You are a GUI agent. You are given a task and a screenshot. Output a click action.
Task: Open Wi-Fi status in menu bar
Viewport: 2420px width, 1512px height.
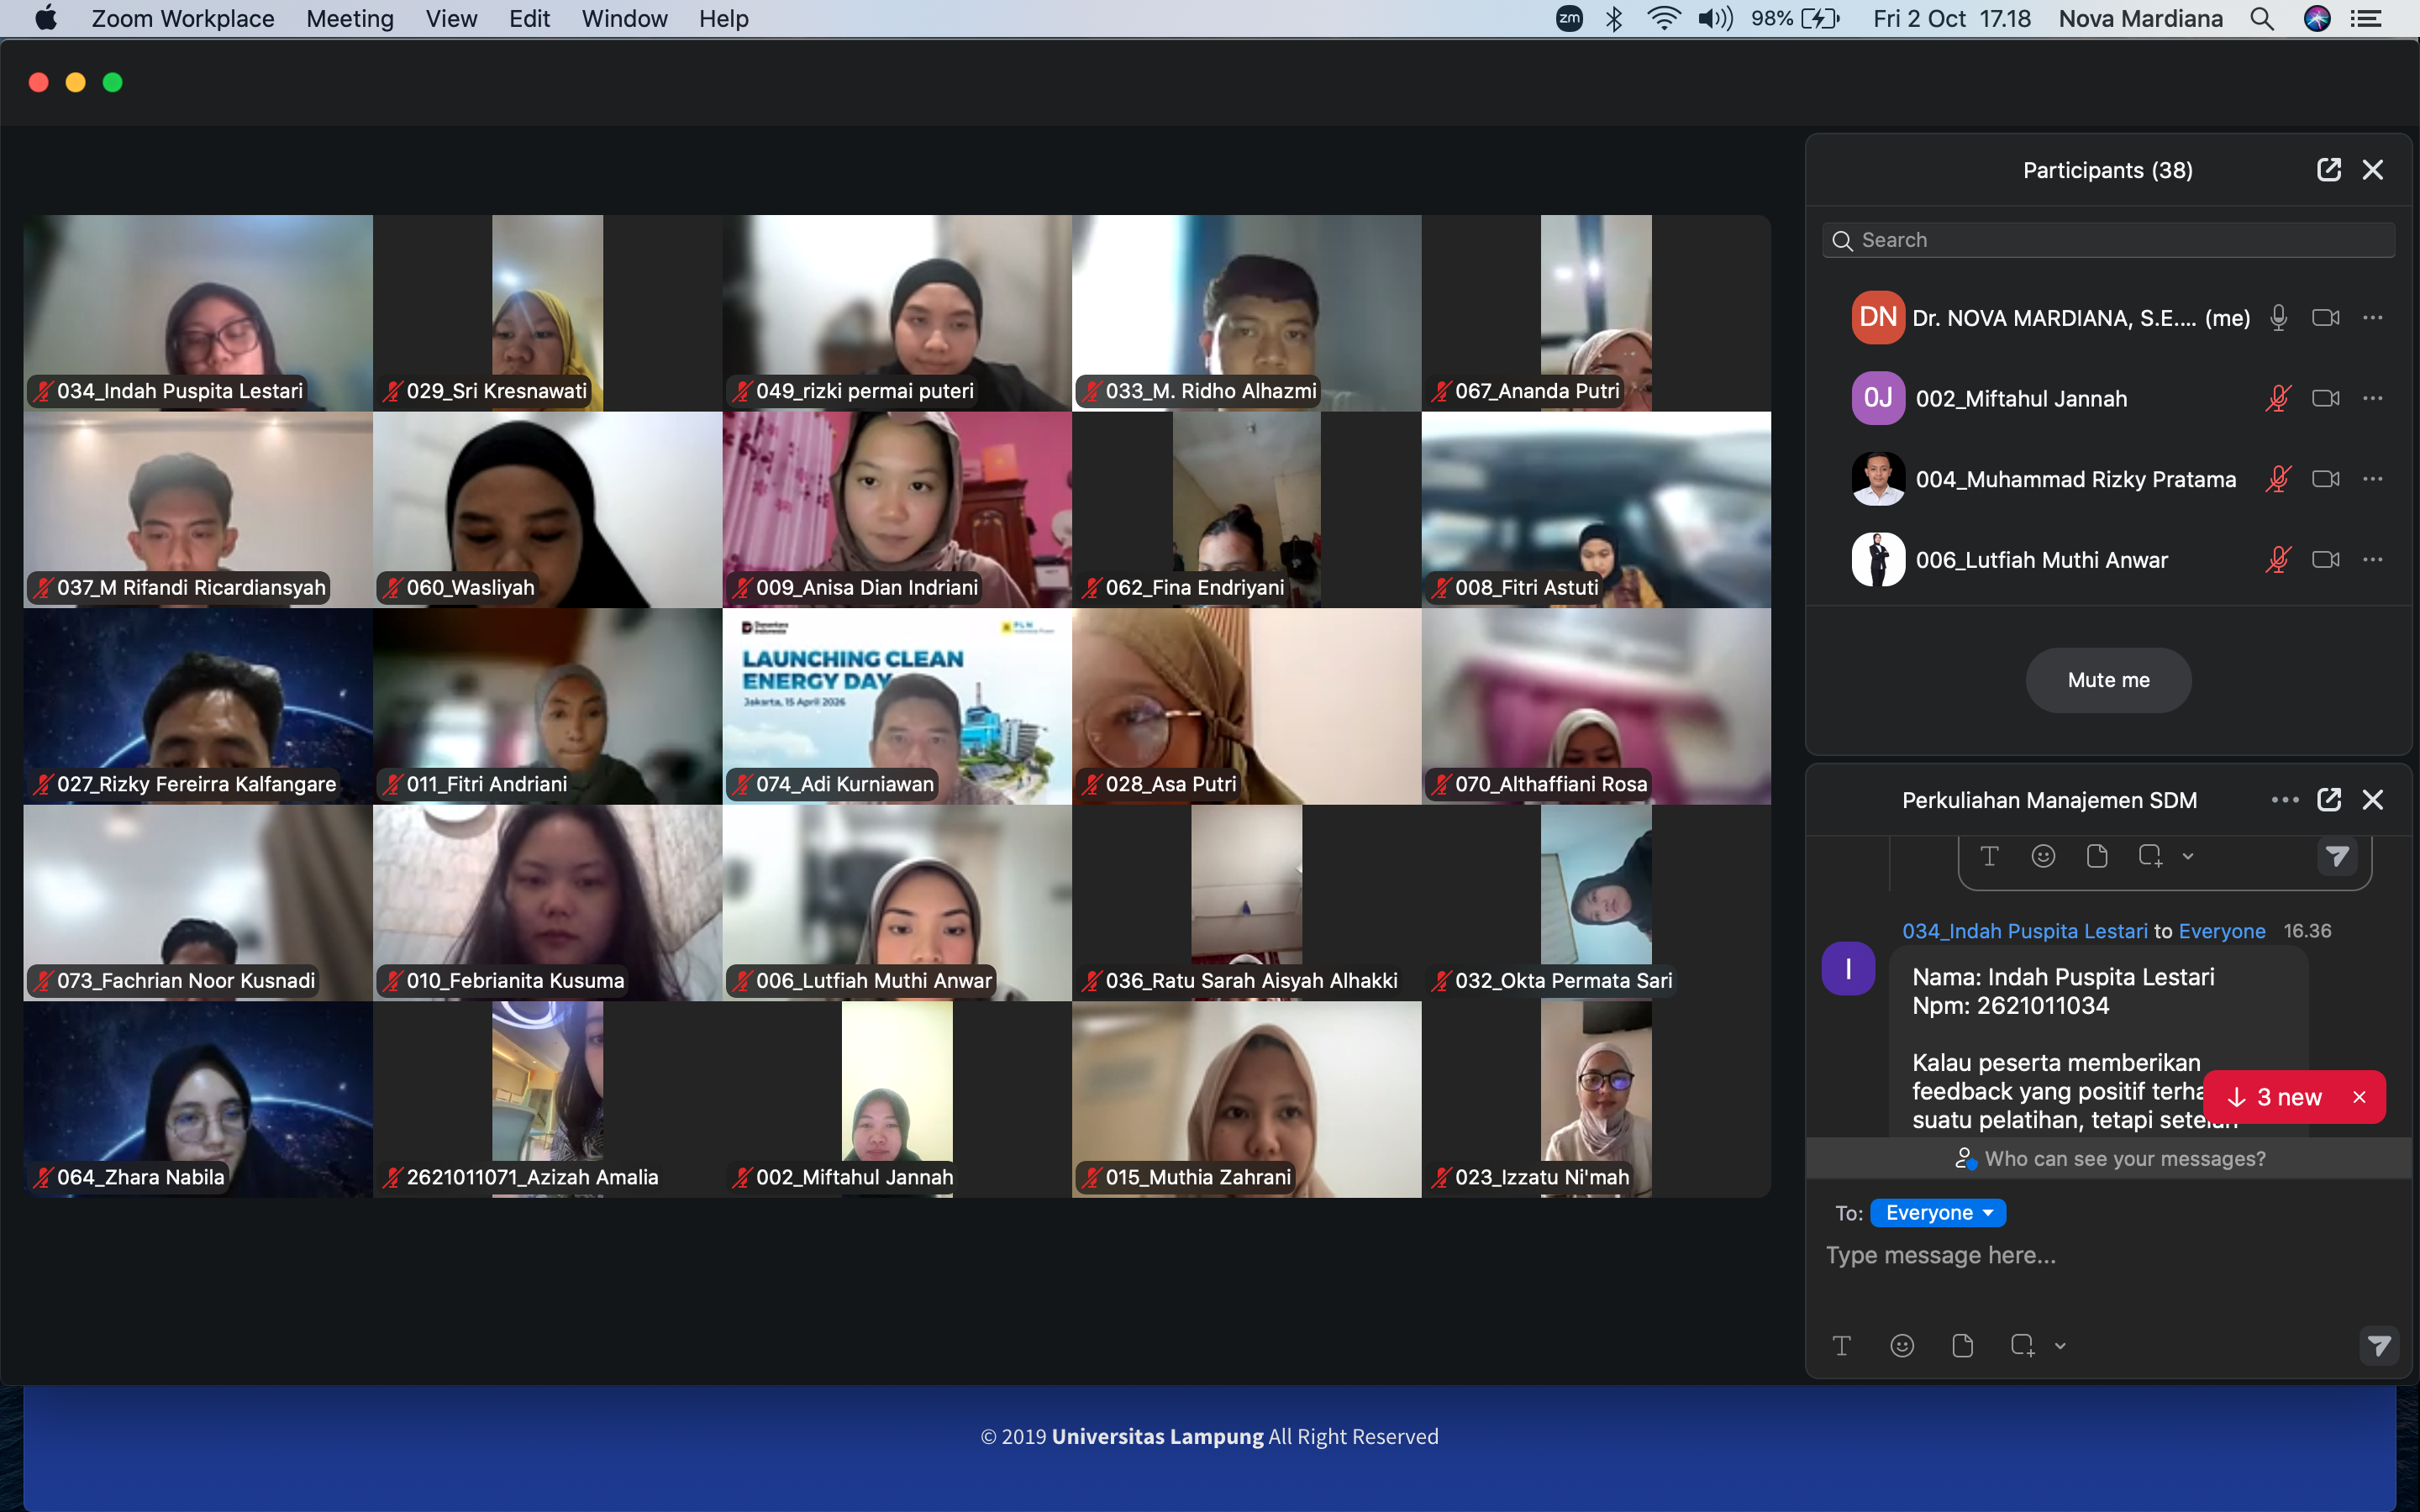1662,19
